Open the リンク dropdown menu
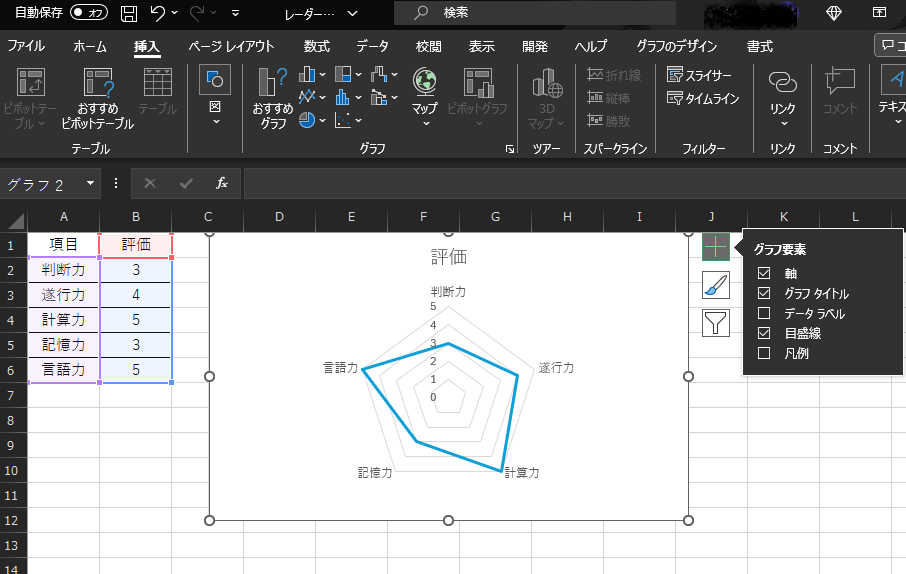Screen dimensions: 906x574 [783, 95]
